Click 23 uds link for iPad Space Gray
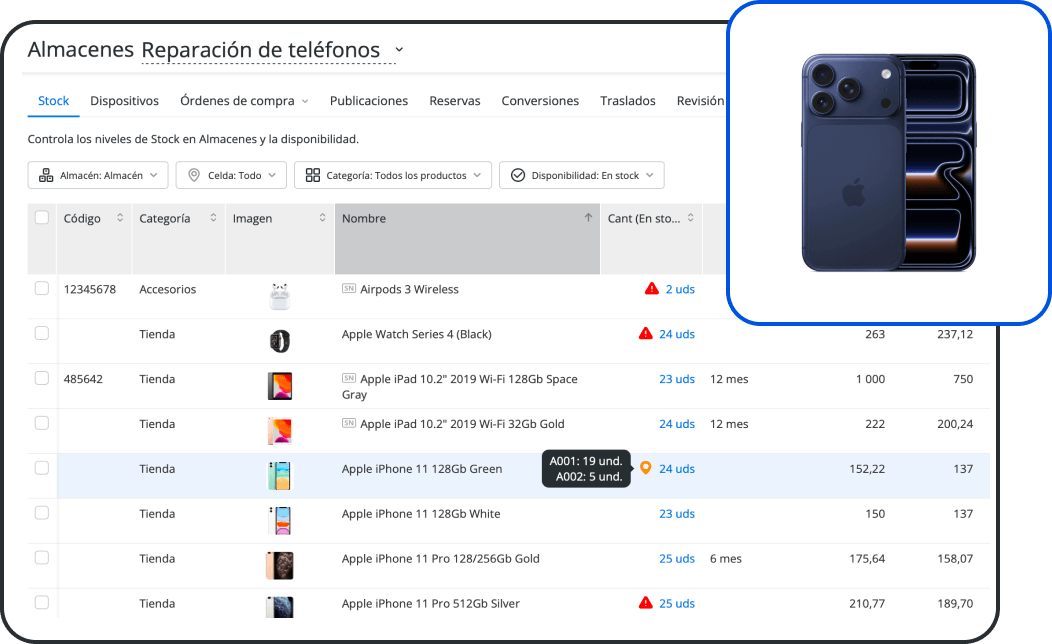Viewport: 1052px width, 644px height. pos(676,379)
